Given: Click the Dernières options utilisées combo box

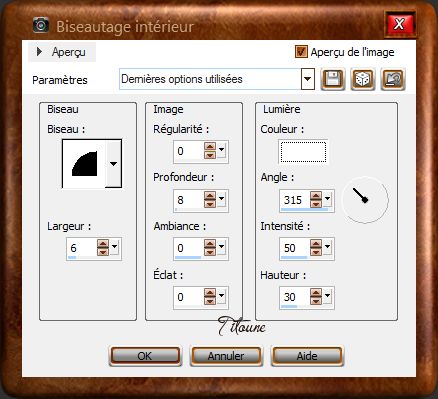Looking at the screenshot, I should tap(217, 79).
